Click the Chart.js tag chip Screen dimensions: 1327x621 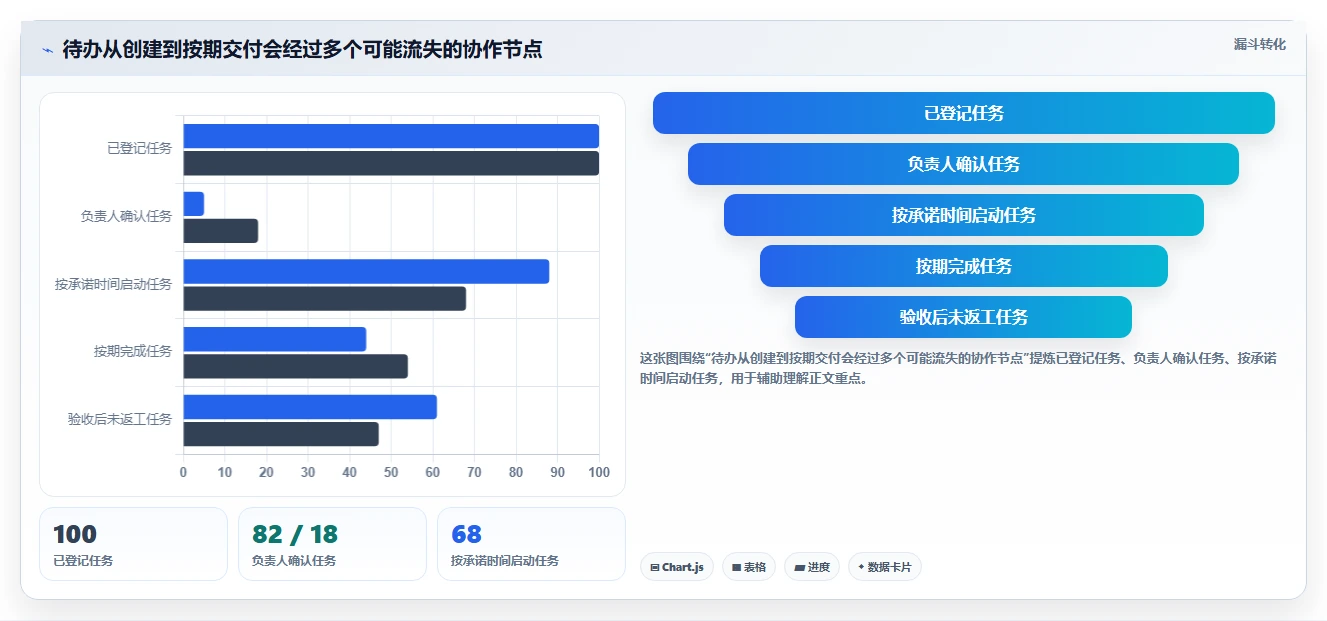677,567
